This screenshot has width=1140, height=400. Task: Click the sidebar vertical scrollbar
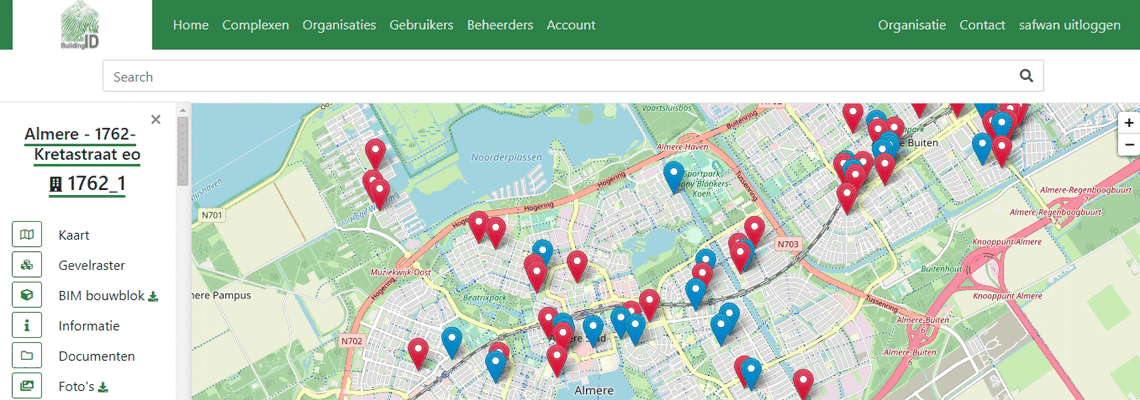[183, 150]
